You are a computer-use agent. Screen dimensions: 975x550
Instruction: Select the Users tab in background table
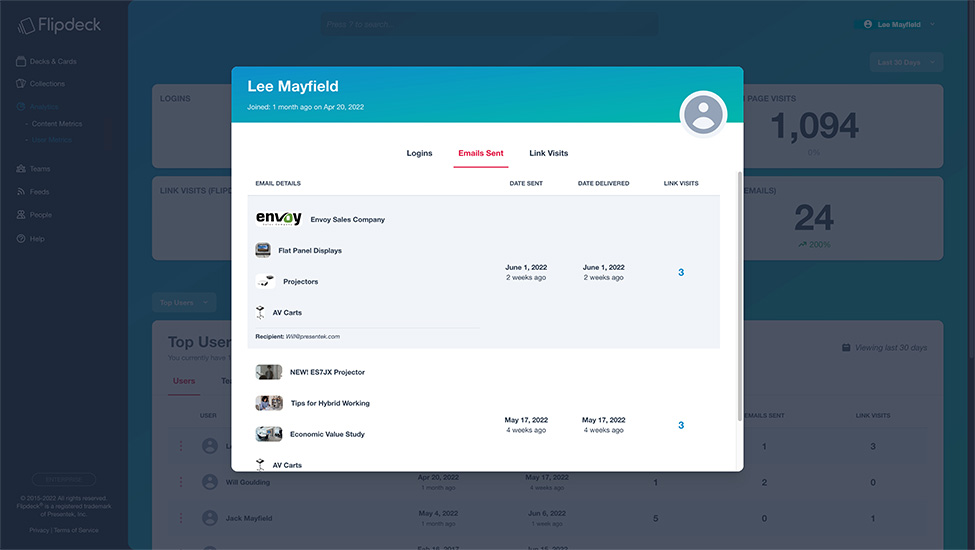pos(184,381)
